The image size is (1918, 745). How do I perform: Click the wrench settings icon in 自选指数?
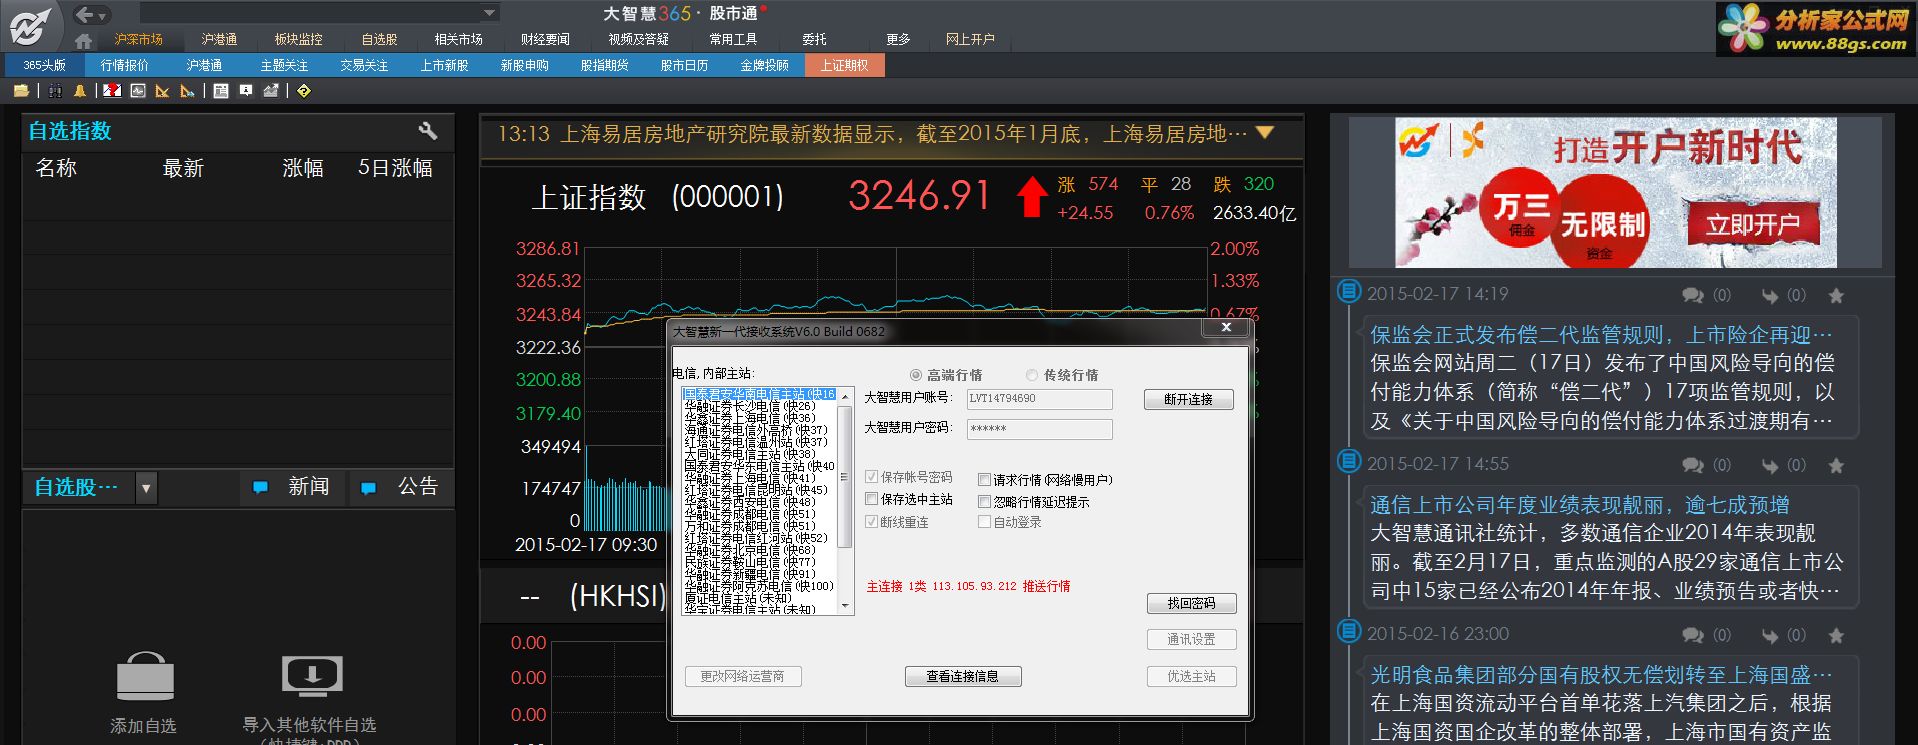(428, 131)
